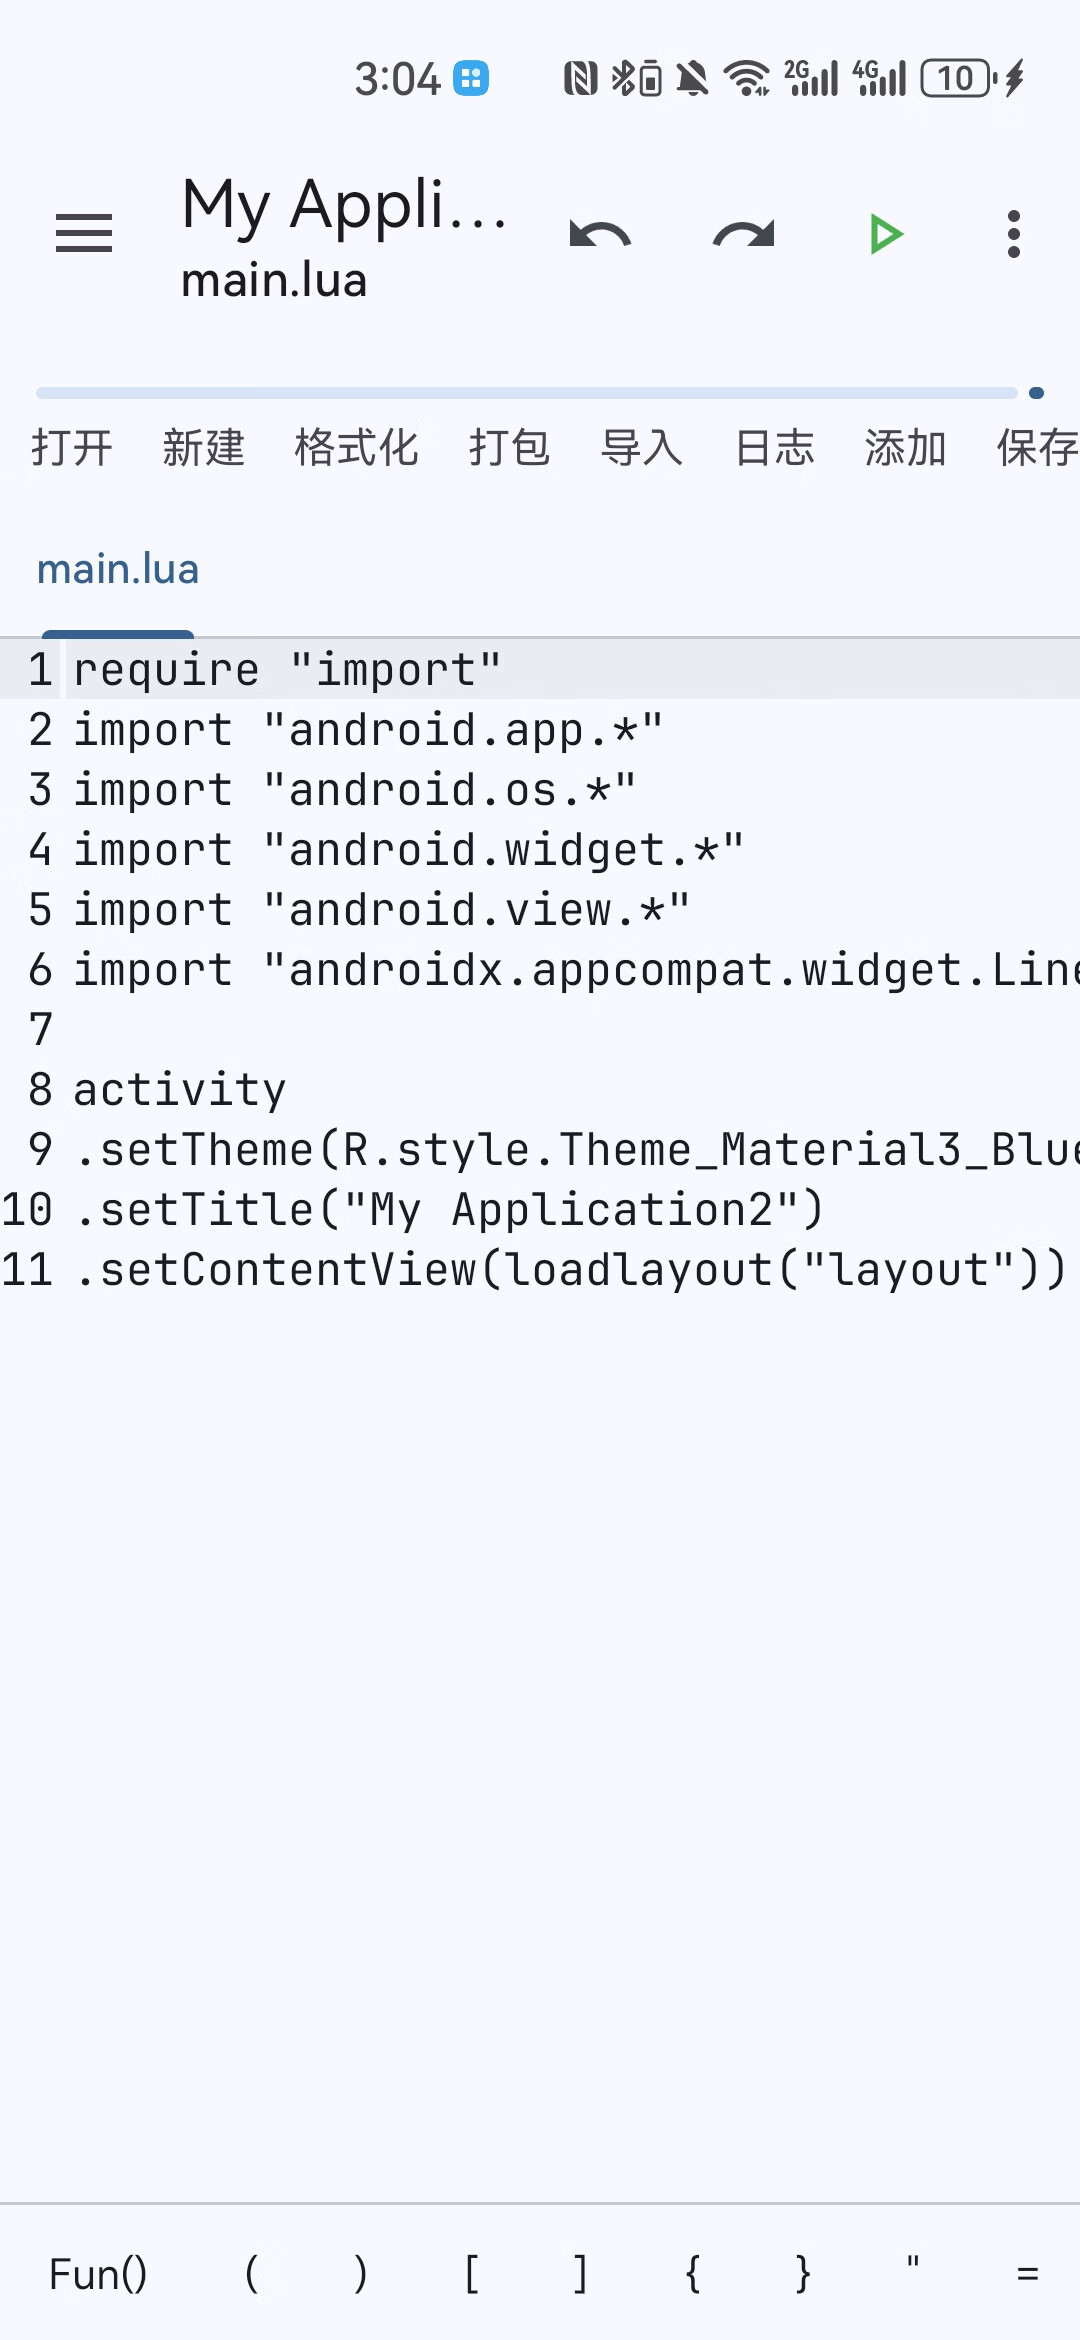Insert a left square bracket symbol
The image size is (1080, 2340).
tap(471, 2275)
